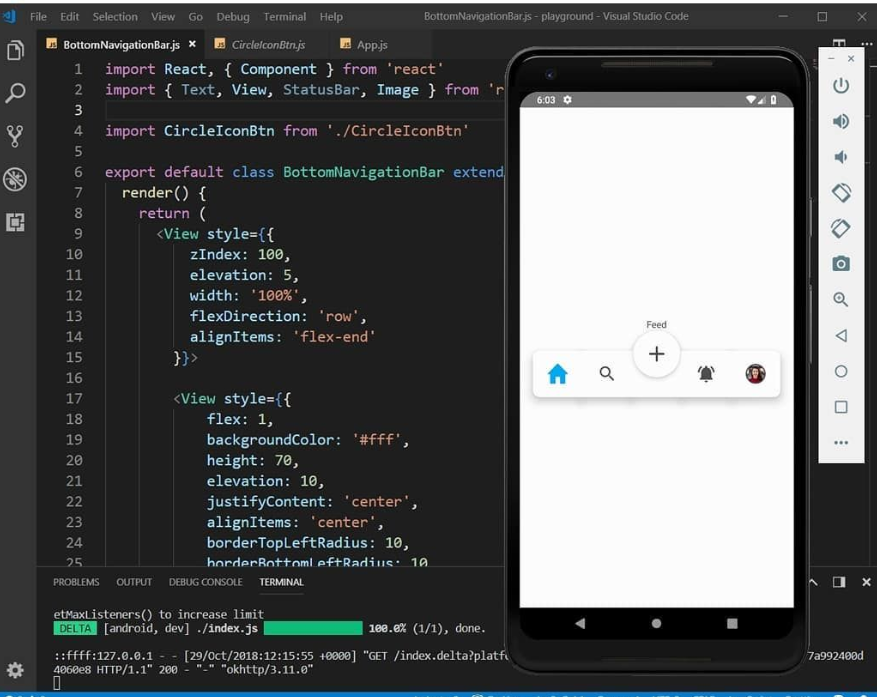Tap the search icon in the bottom navigation bar
This screenshot has height=697, width=877.
pos(607,374)
